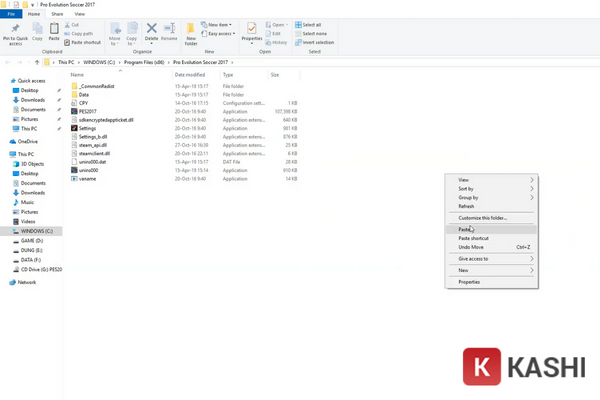Screen dimensions: 600x400
Task: Sort by Date modified column header
Action: click(x=190, y=75)
